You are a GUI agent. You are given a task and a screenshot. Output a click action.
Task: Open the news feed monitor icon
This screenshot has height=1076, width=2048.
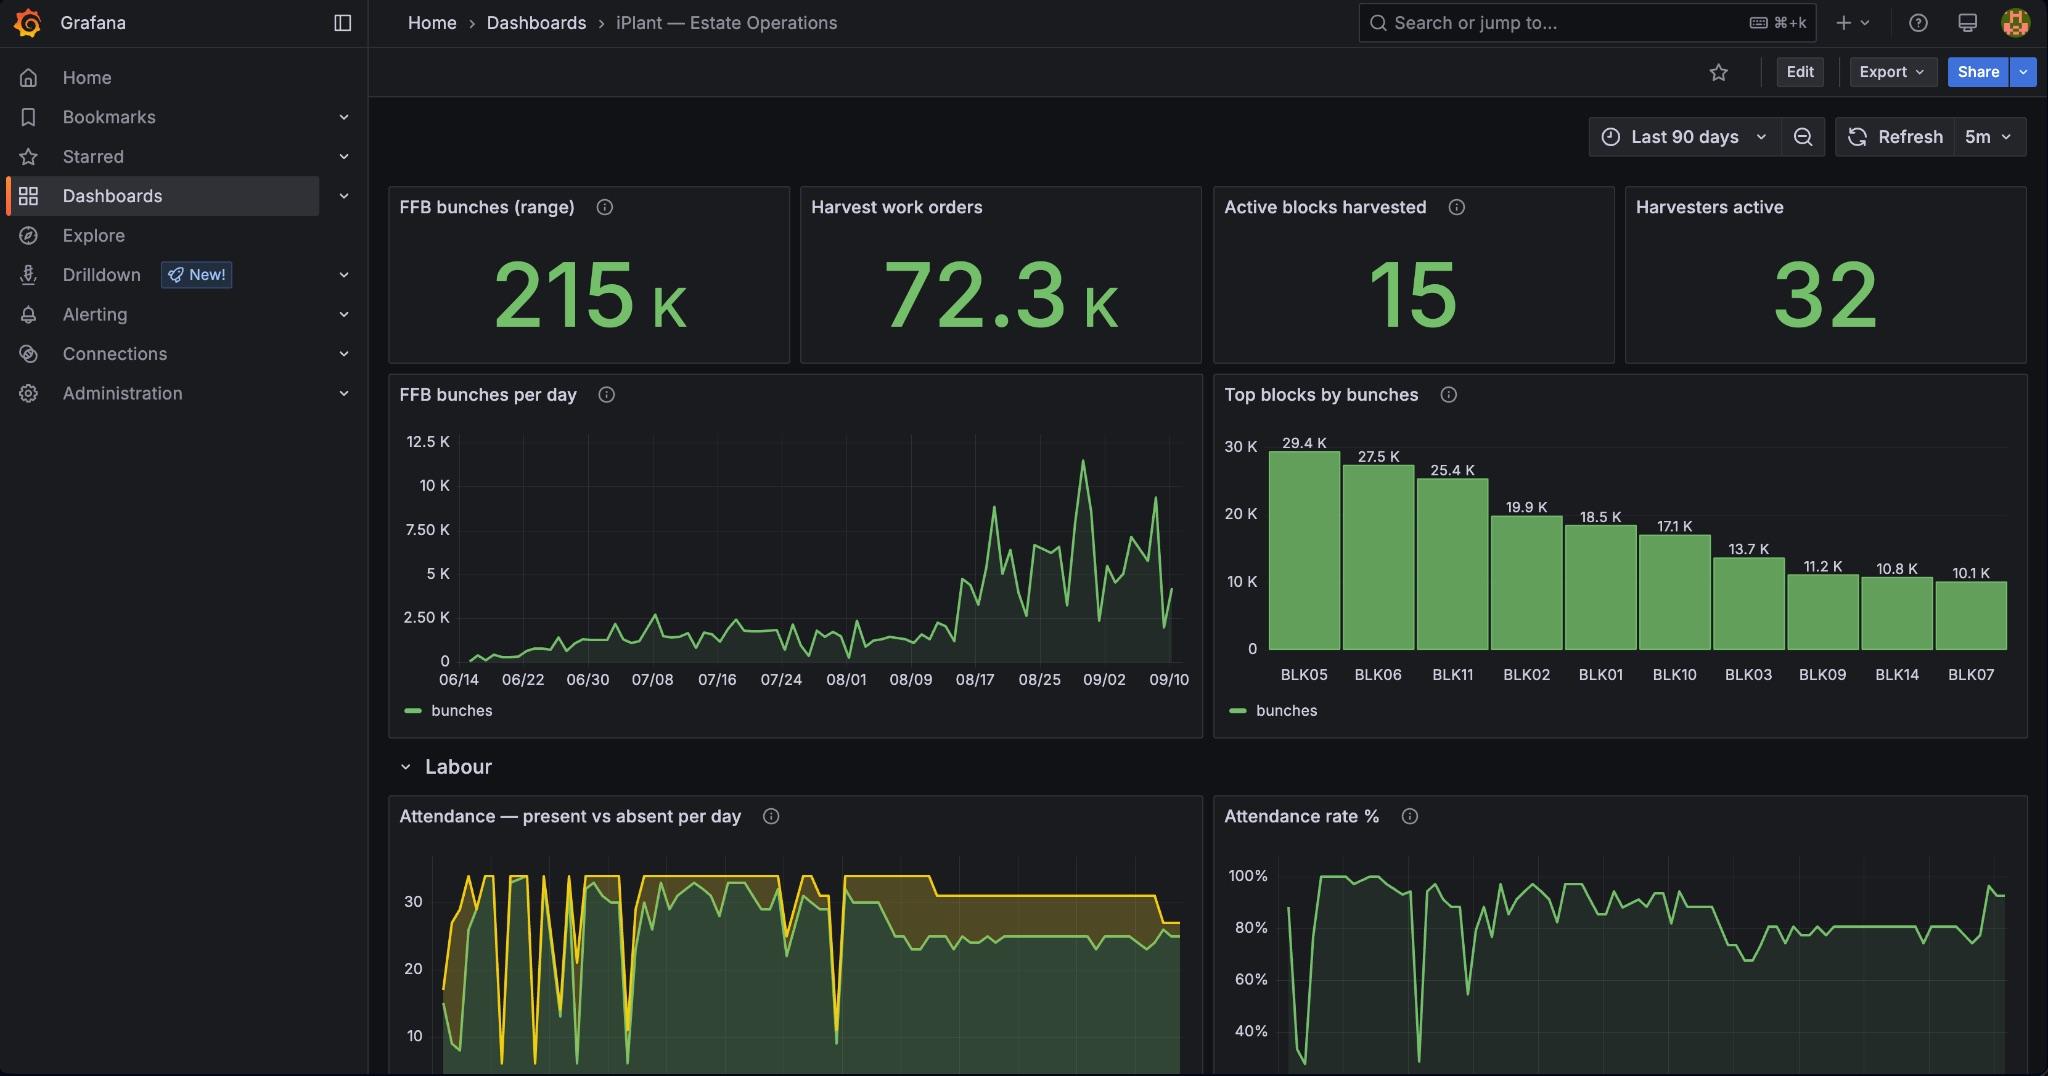(x=1967, y=23)
